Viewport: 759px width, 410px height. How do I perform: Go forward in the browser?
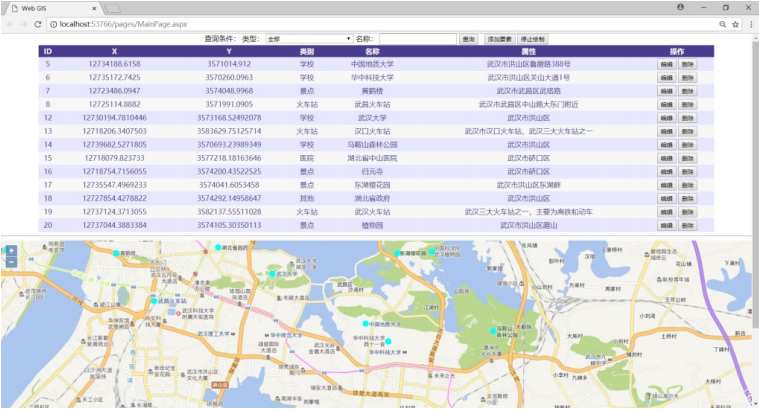click(x=23, y=24)
